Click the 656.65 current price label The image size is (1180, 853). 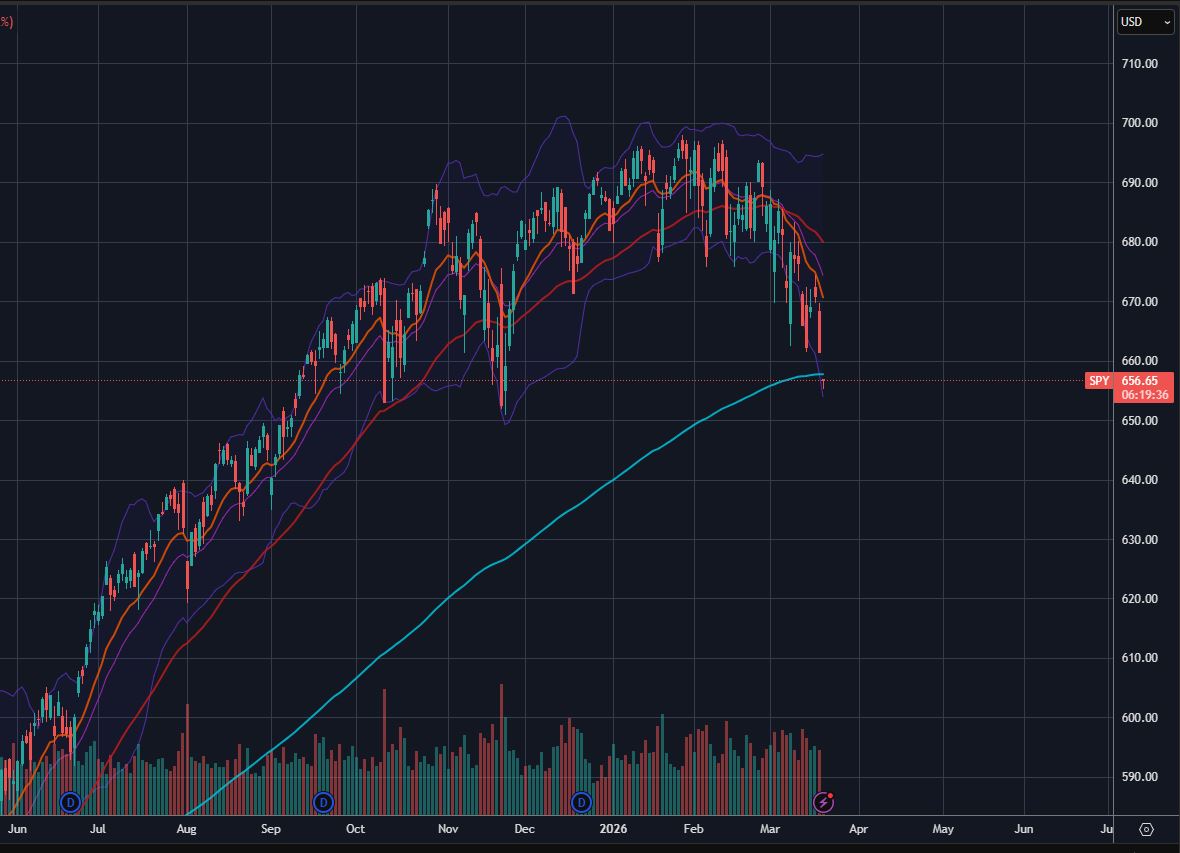1139,381
